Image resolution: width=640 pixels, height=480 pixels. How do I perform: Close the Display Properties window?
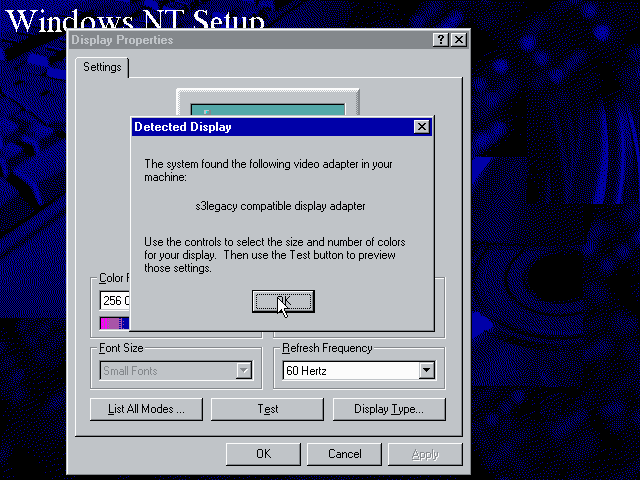point(458,40)
